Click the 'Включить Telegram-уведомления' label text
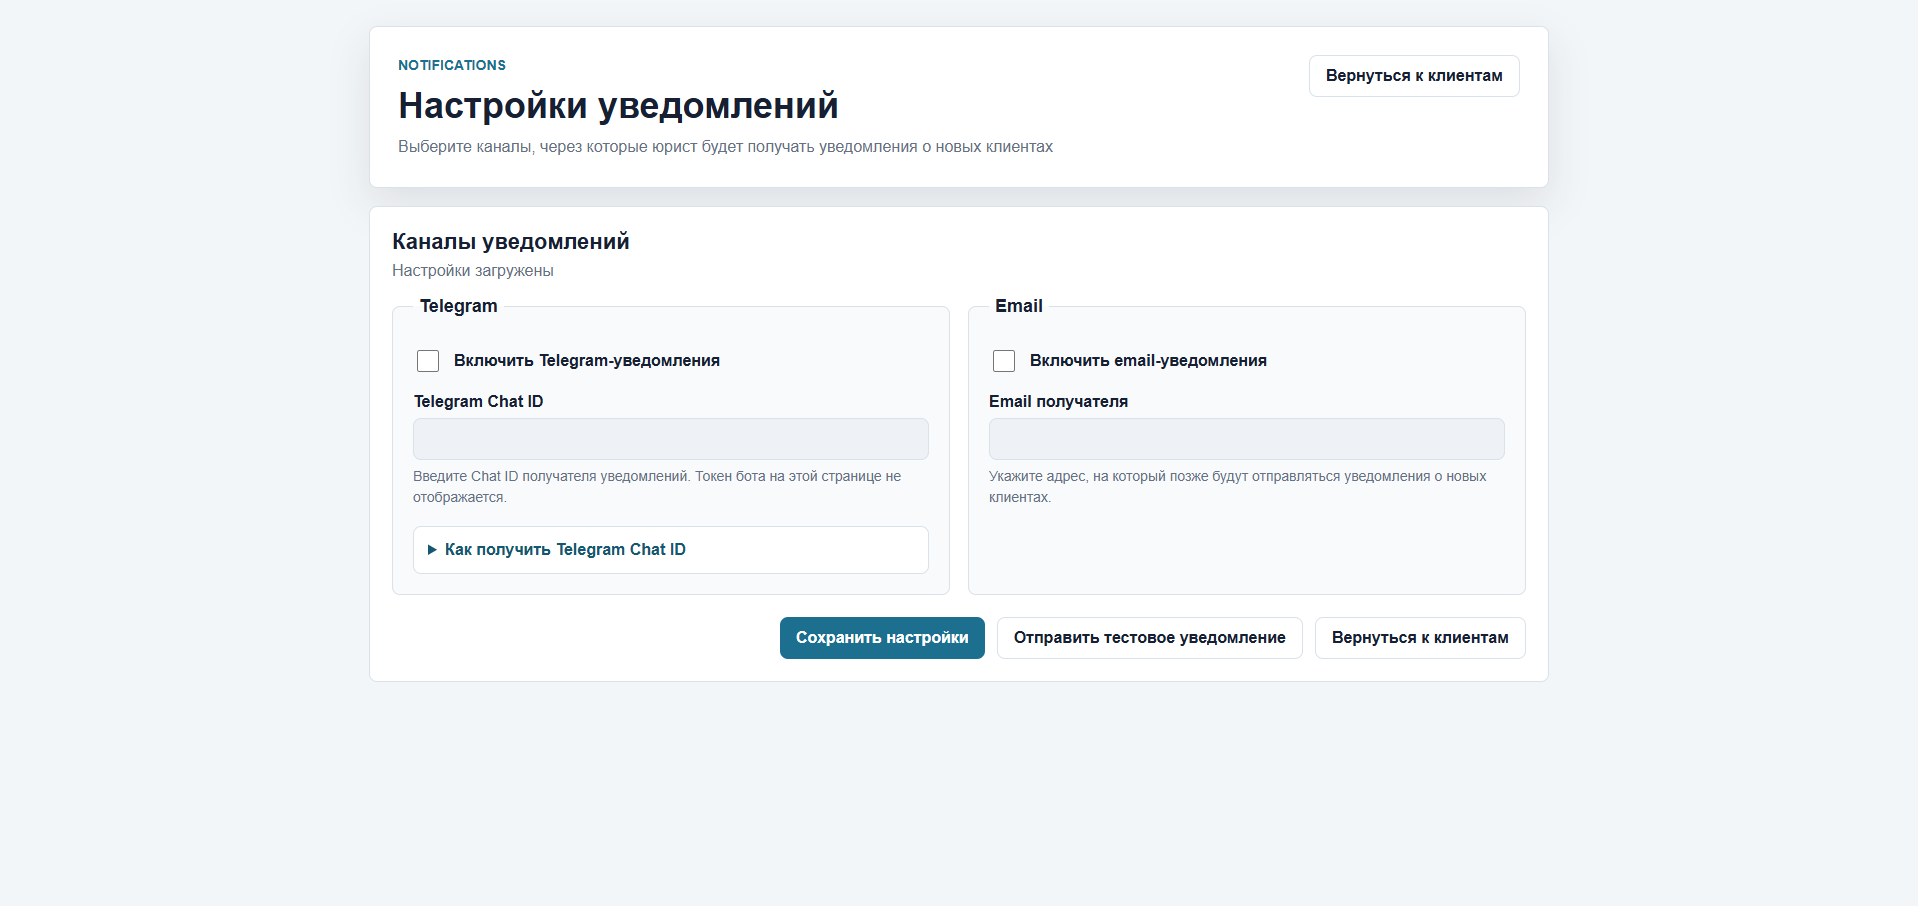This screenshot has height=906, width=1918. 587,361
